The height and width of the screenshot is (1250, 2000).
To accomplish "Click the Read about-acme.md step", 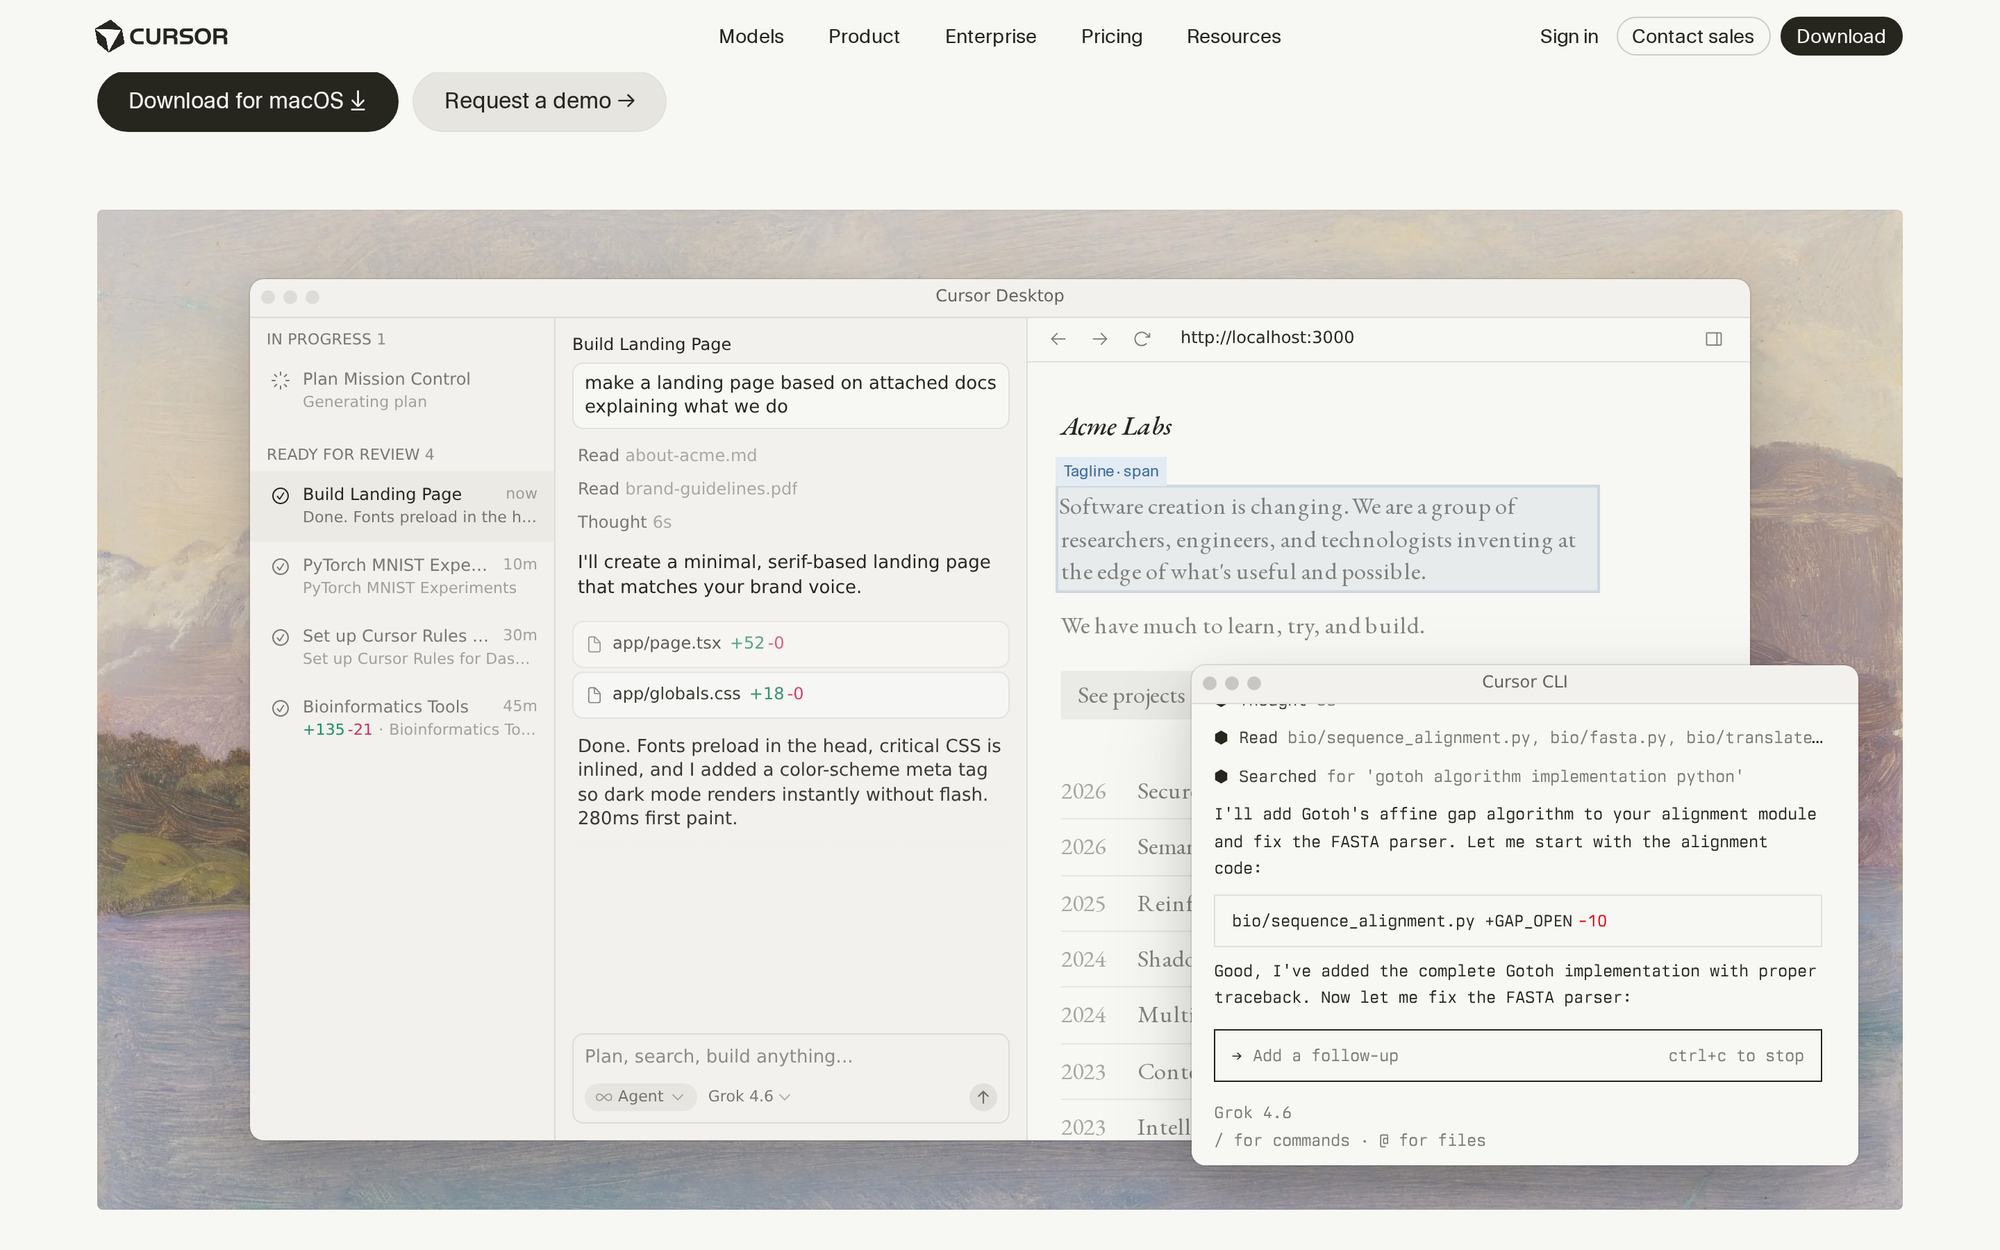I will (667, 455).
